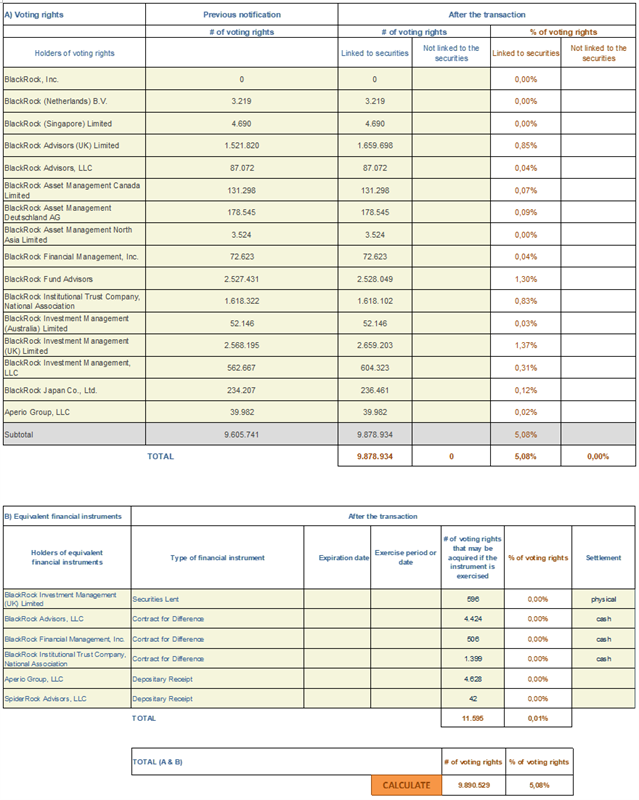Viewport: 639px width, 800px height.
Task: Click the 2.527.431 previous notification cell
Action: pos(241,279)
